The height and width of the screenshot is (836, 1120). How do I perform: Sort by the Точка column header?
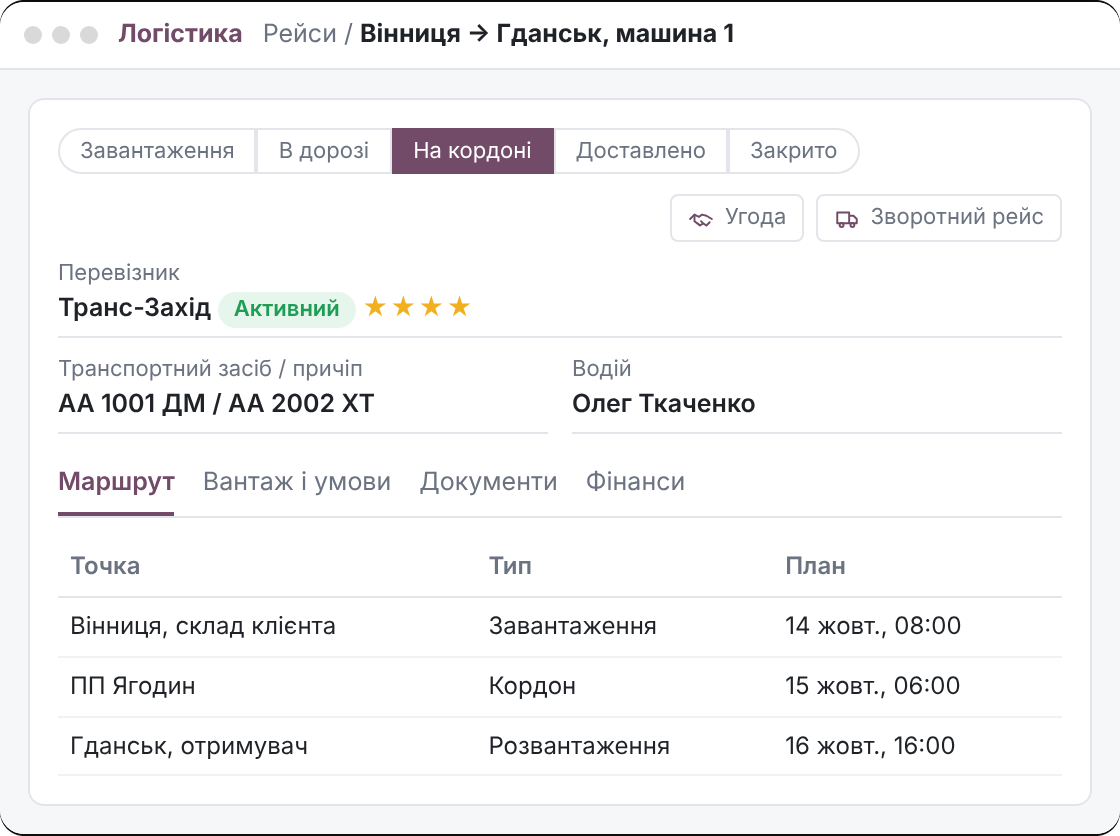pyautogui.click(x=105, y=566)
